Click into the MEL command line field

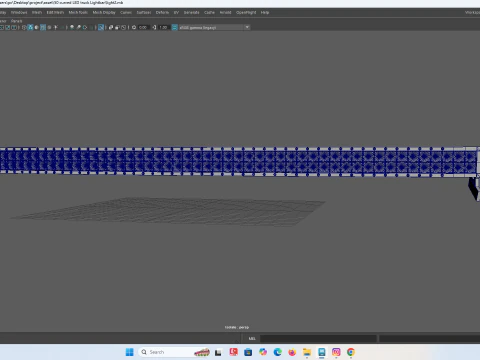pos(318,338)
